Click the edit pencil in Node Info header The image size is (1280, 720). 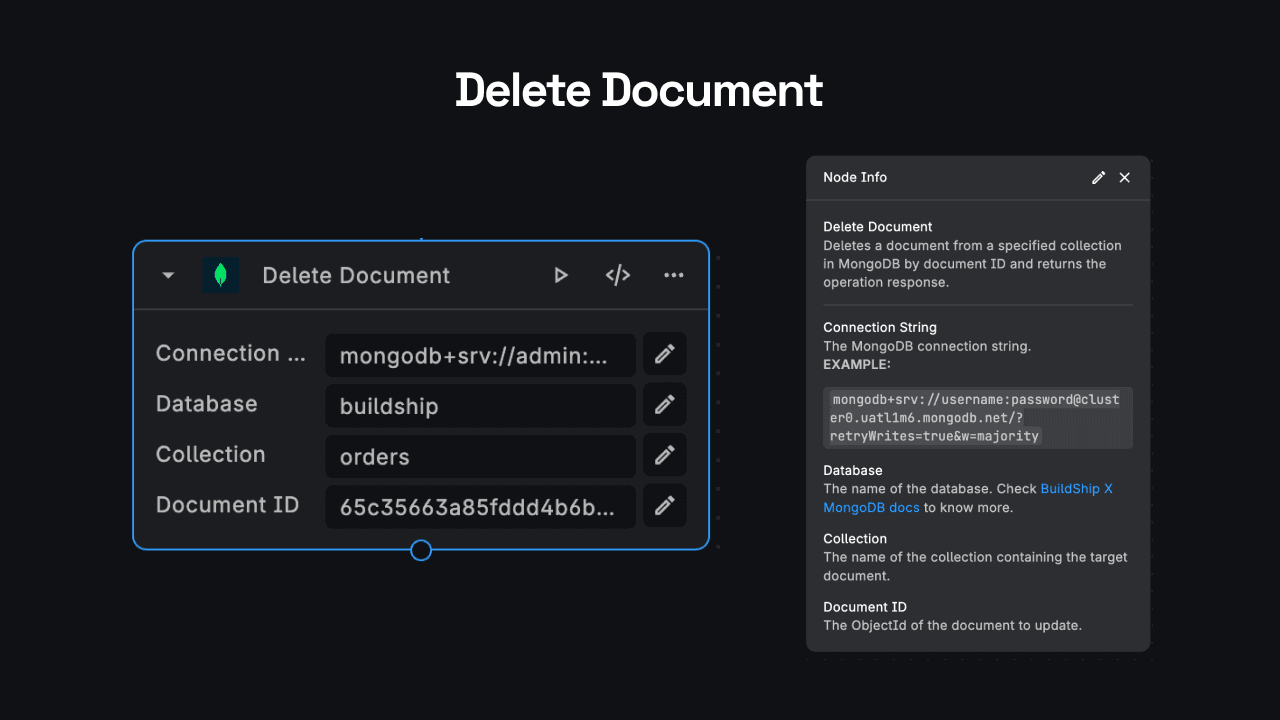coord(1098,177)
